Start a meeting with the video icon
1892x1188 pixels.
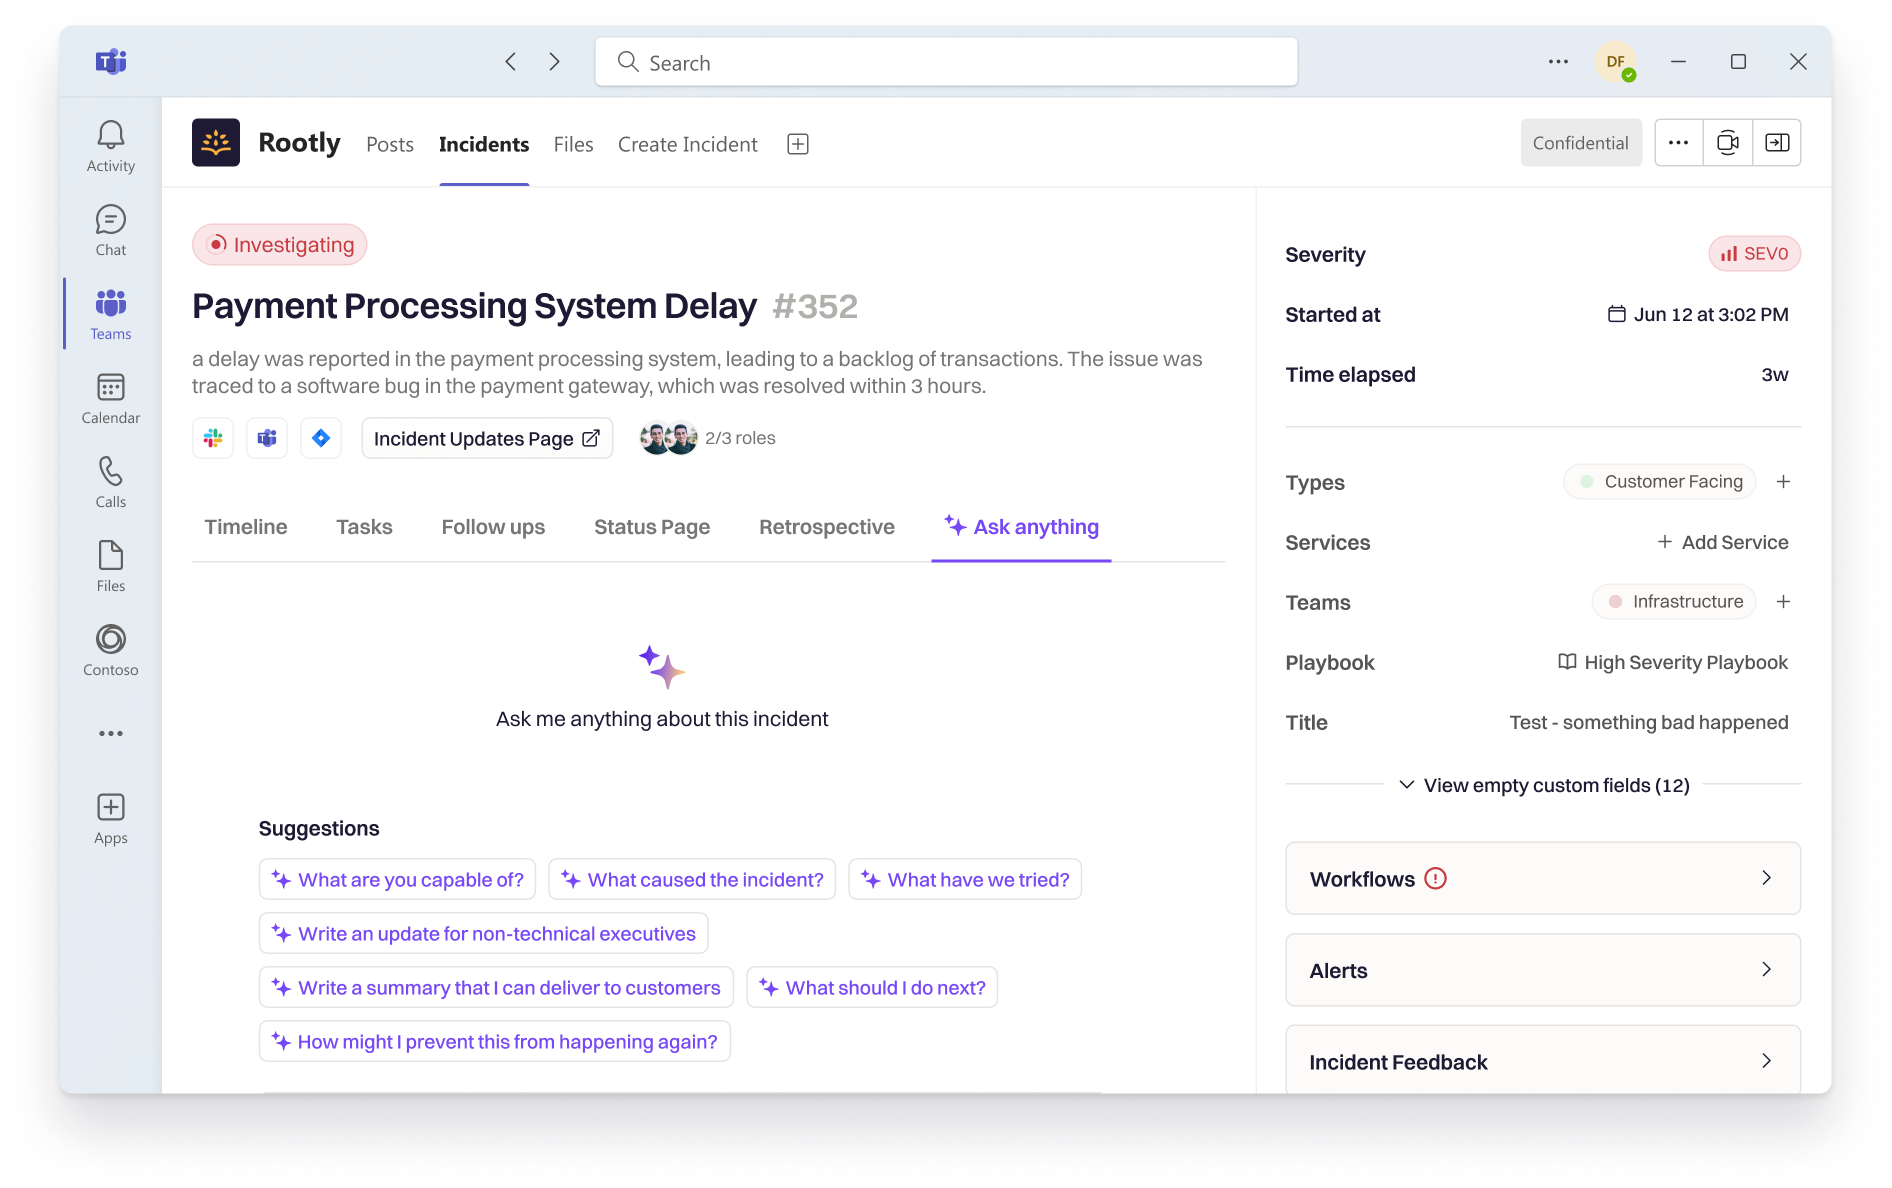point(1728,143)
